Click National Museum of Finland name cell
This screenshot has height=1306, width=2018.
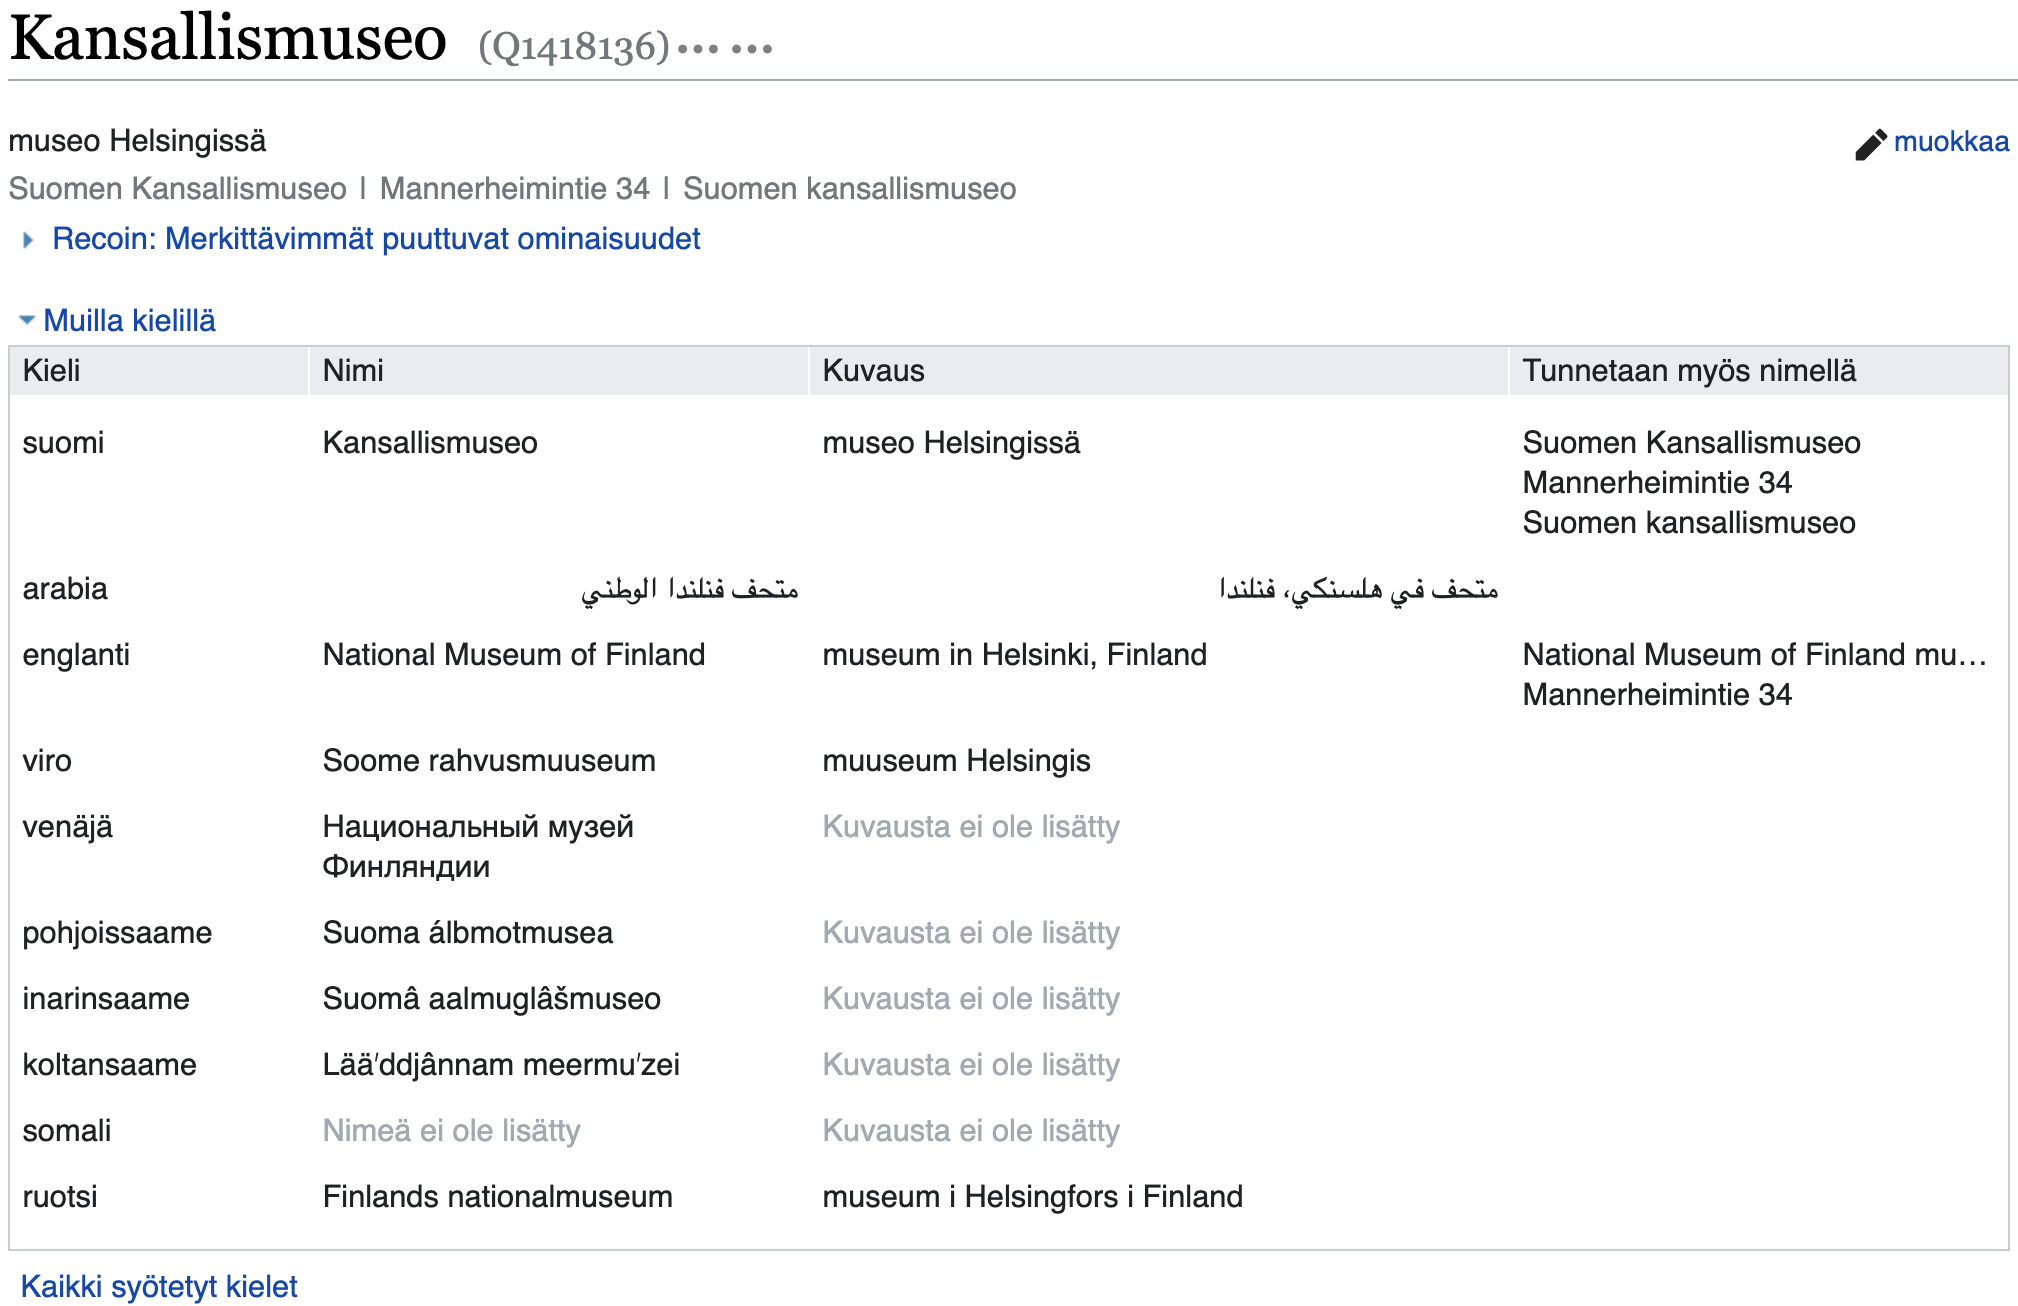pyautogui.click(x=514, y=655)
